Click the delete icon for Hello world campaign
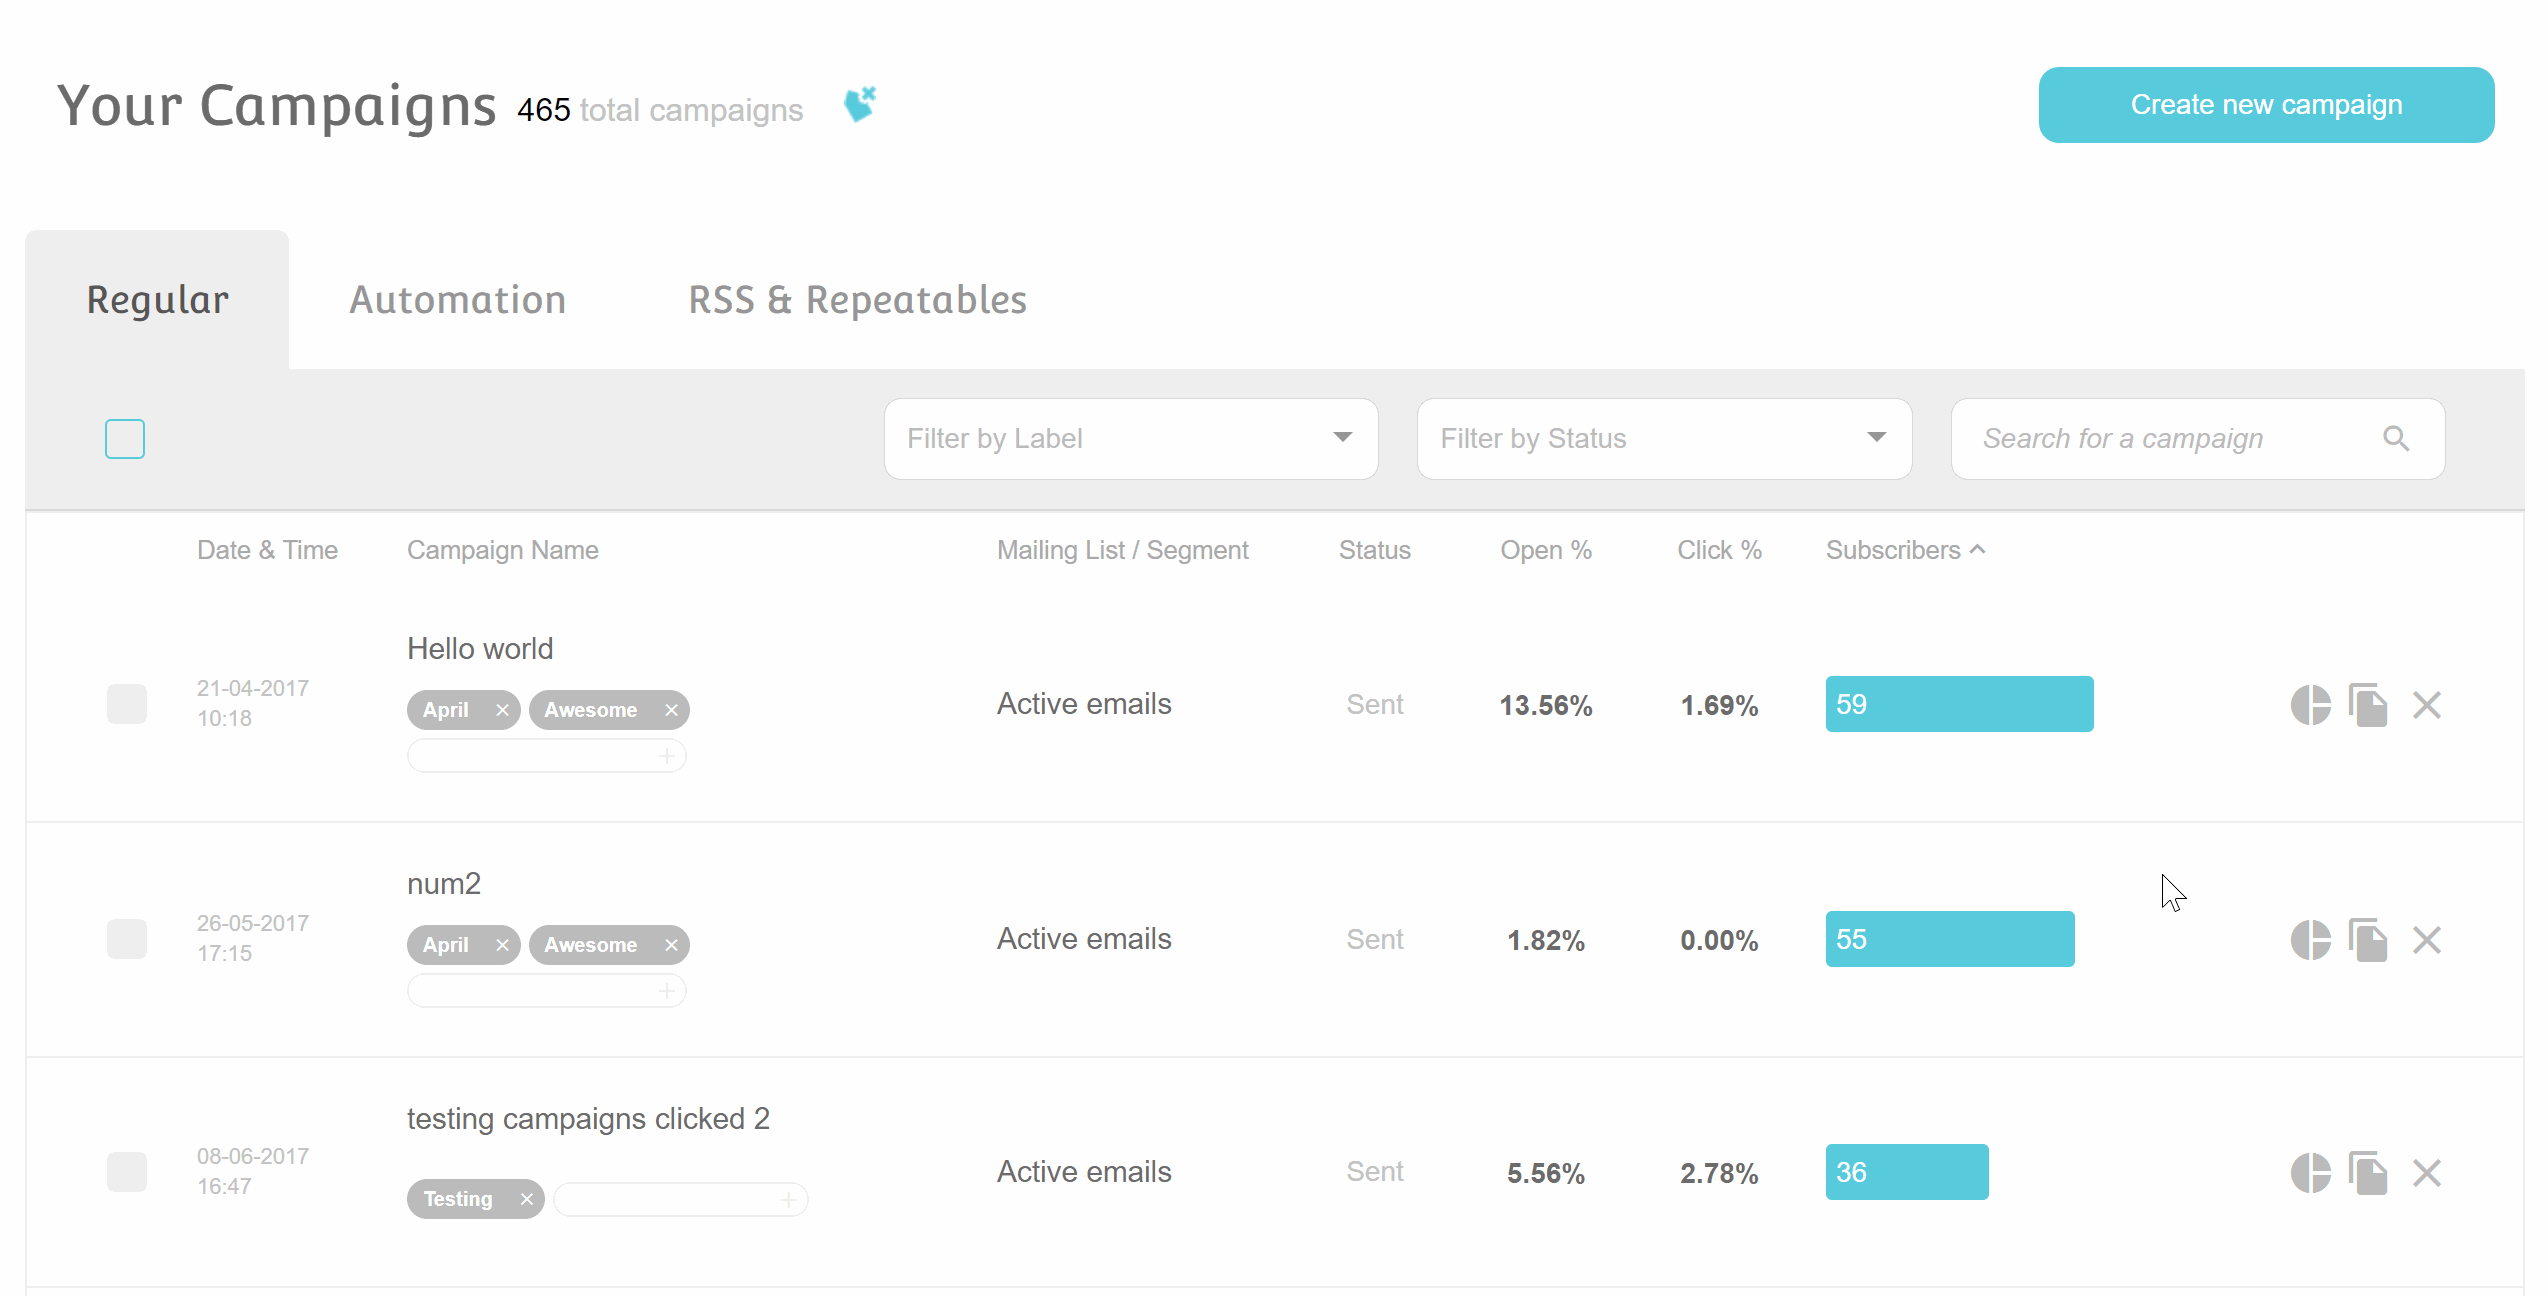The height and width of the screenshot is (1296, 2548). tap(2429, 704)
